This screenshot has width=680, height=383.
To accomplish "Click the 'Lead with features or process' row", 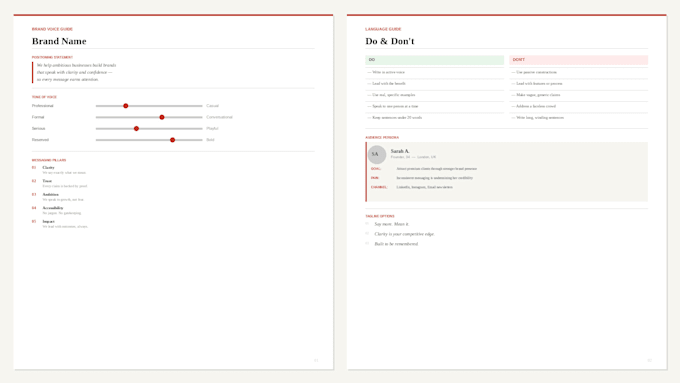I will click(x=579, y=84).
